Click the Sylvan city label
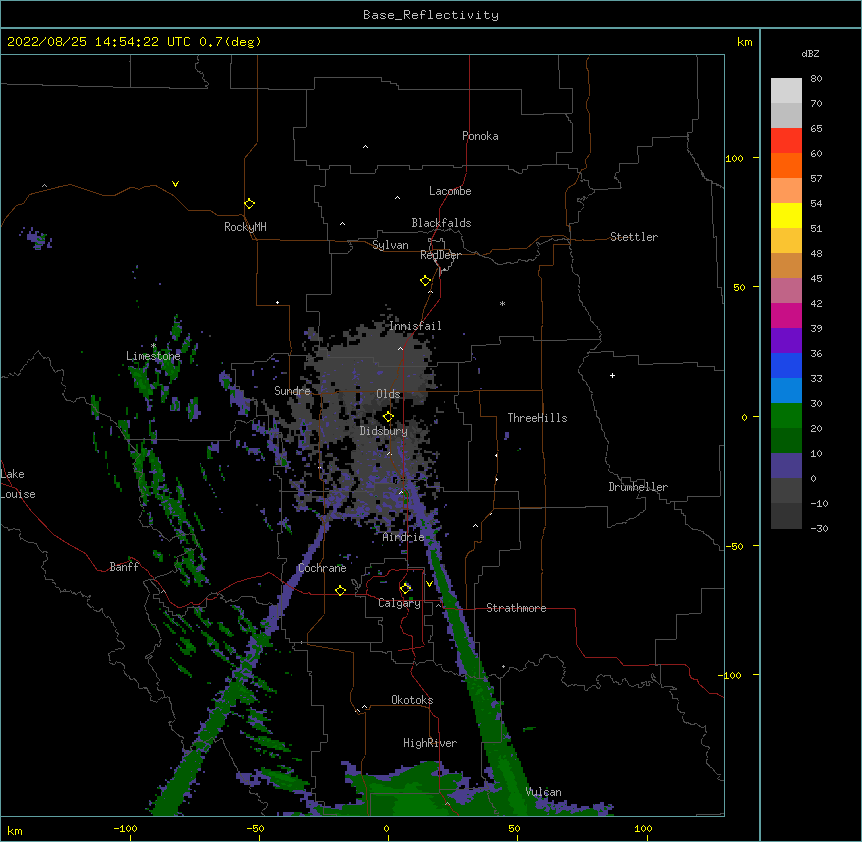Image resolution: width=862 pixels, height=842 pixels. (390, 245)
